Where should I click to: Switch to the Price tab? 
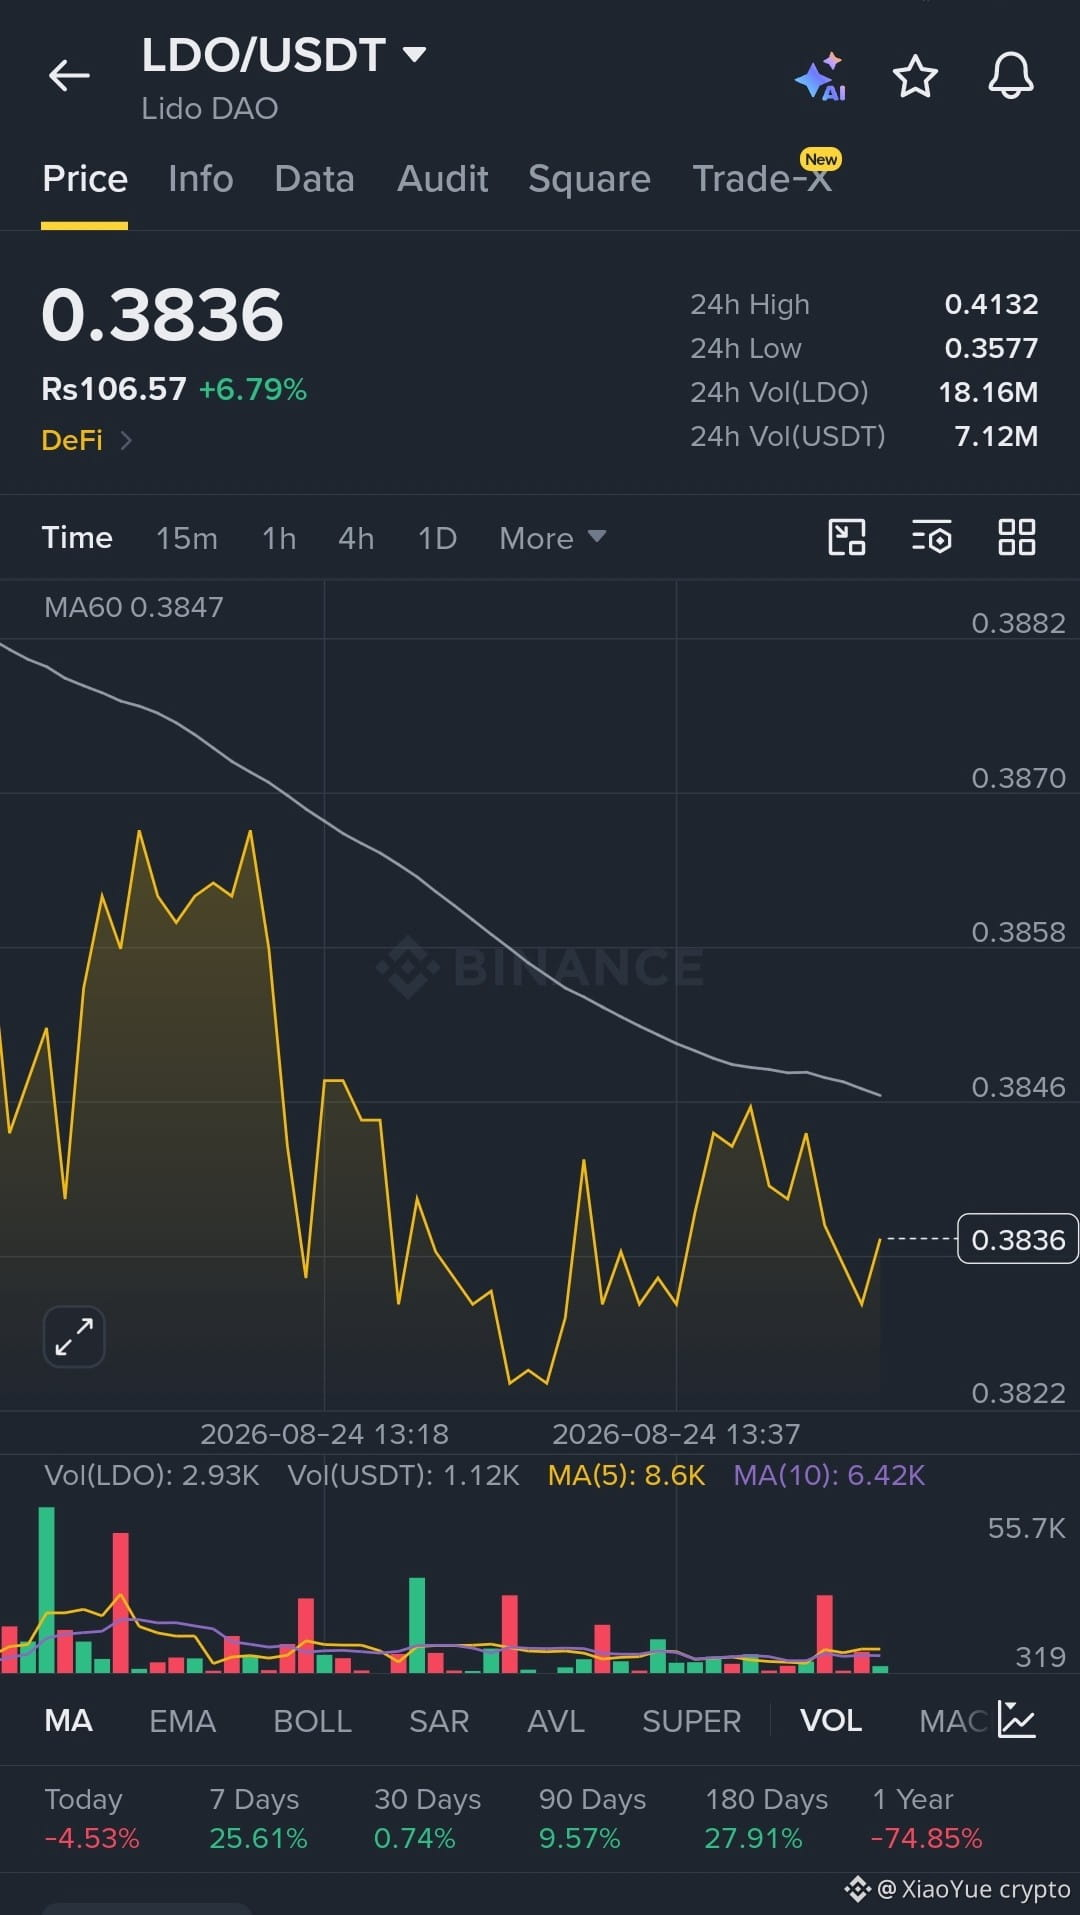pyautogui.click(x=85, y=179)
